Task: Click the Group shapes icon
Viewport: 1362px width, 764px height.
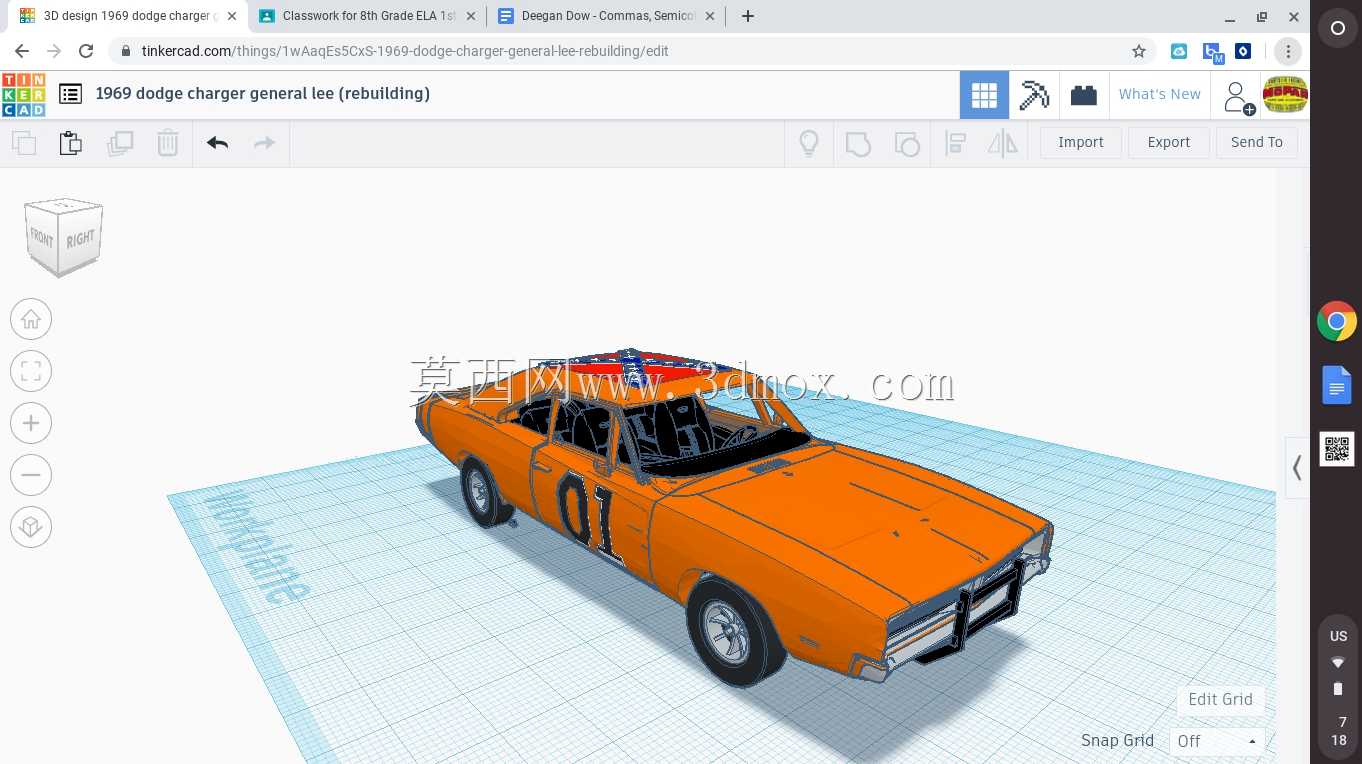Action: [858, 143]
